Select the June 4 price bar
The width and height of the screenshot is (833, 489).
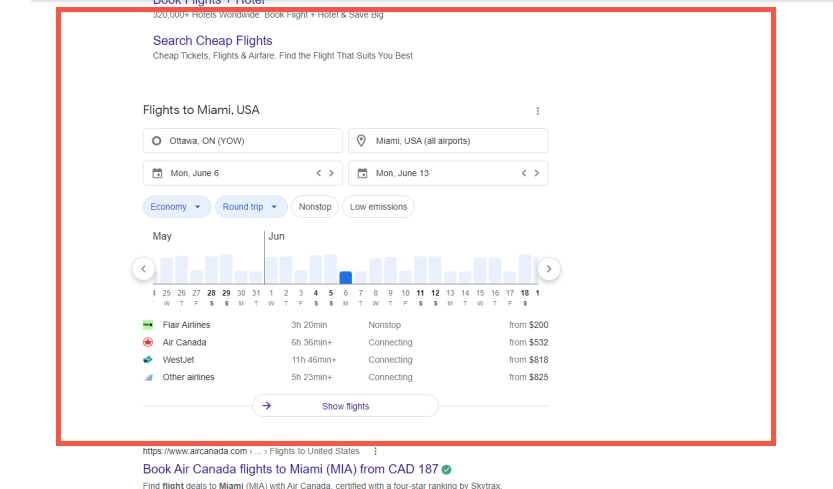tap(316, 269)
